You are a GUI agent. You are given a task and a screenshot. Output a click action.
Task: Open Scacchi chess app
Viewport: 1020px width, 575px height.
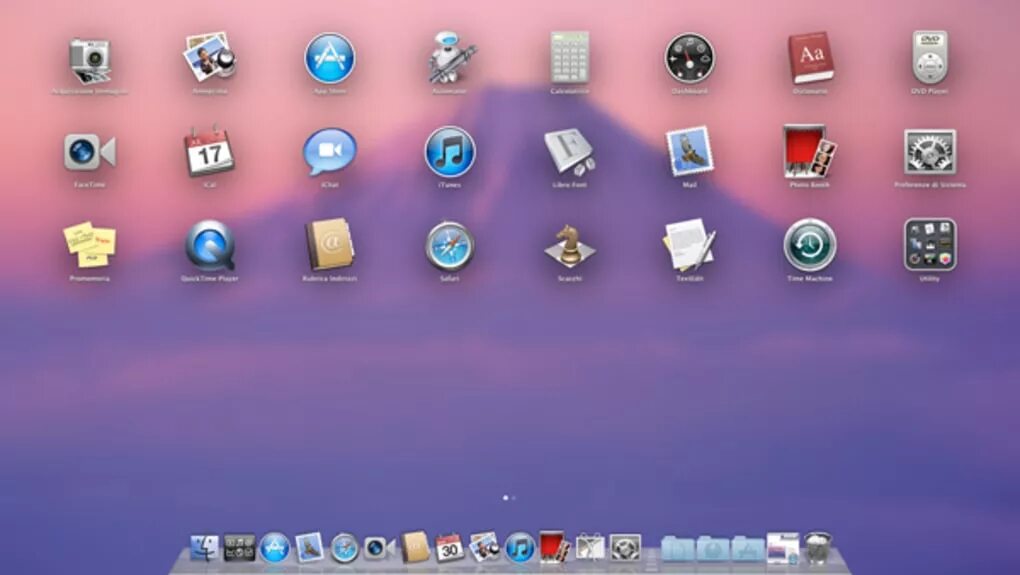pos(569,245)
